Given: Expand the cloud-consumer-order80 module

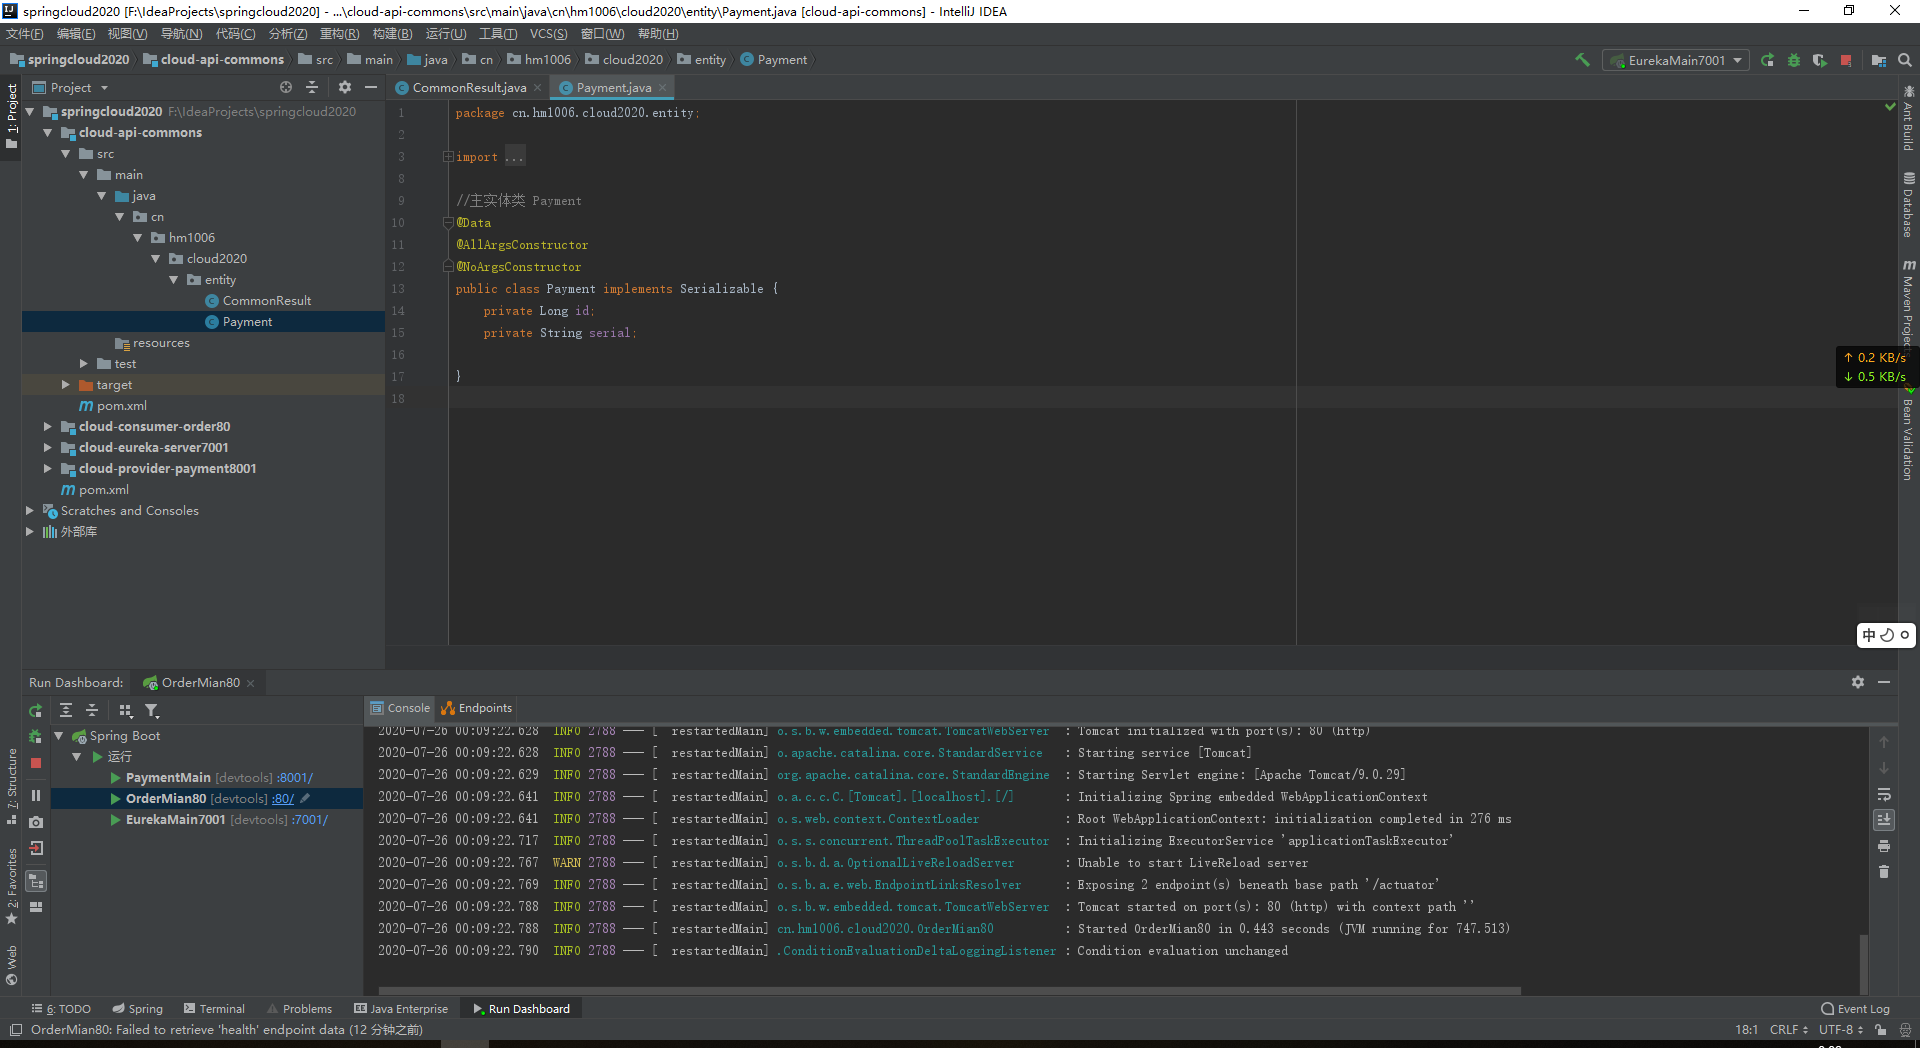Looking at the screenshot, I should pos(47,427).
